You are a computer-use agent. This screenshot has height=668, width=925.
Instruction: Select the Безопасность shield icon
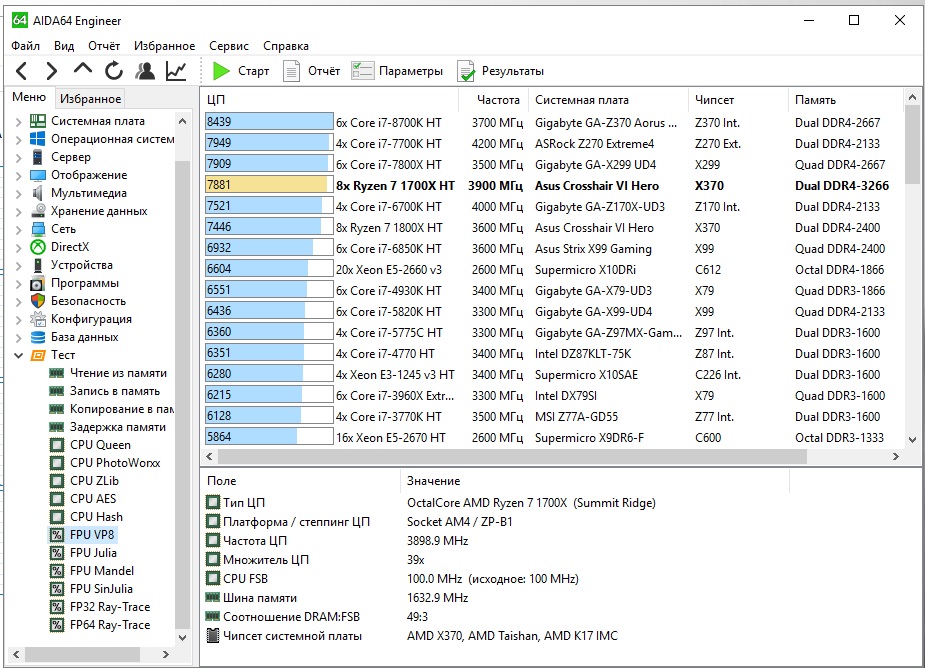[38, 301]
